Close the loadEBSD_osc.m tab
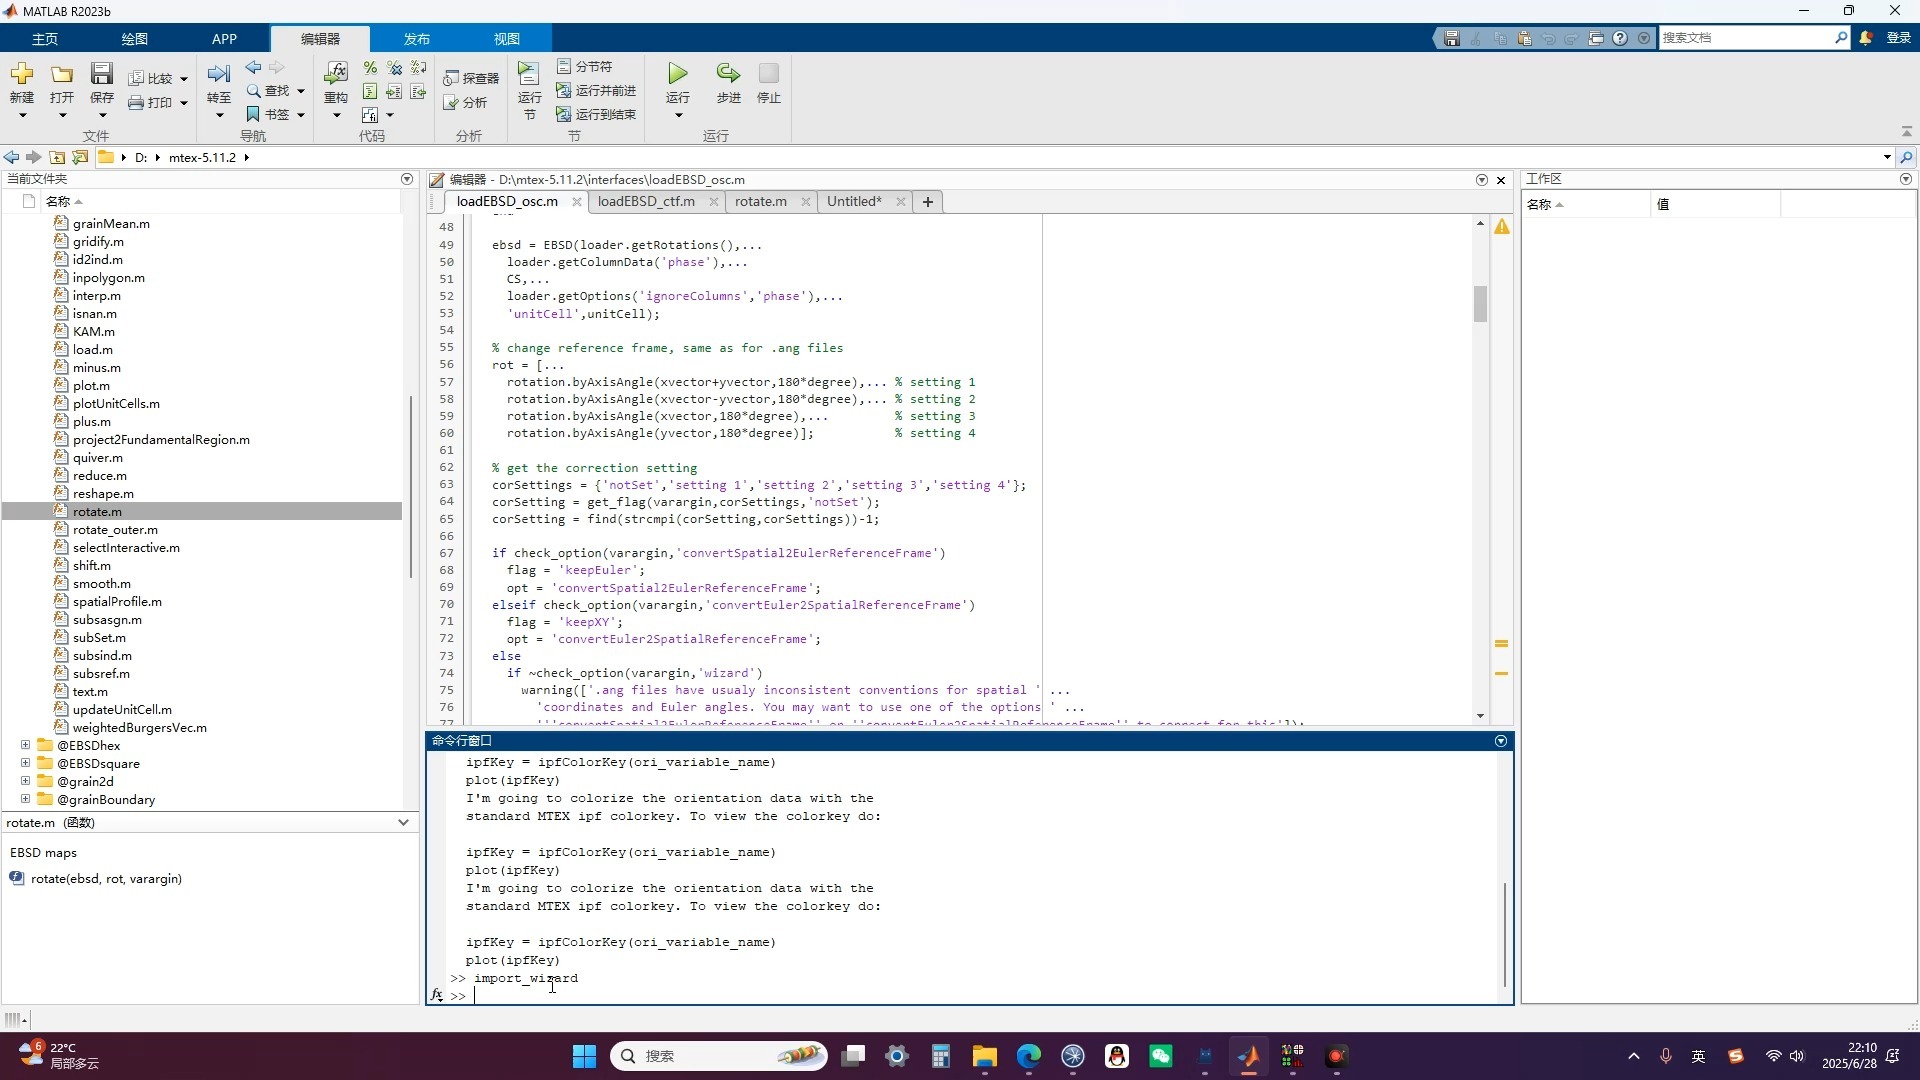This screenshot has height=1080, width=1920. click(577, 202)
